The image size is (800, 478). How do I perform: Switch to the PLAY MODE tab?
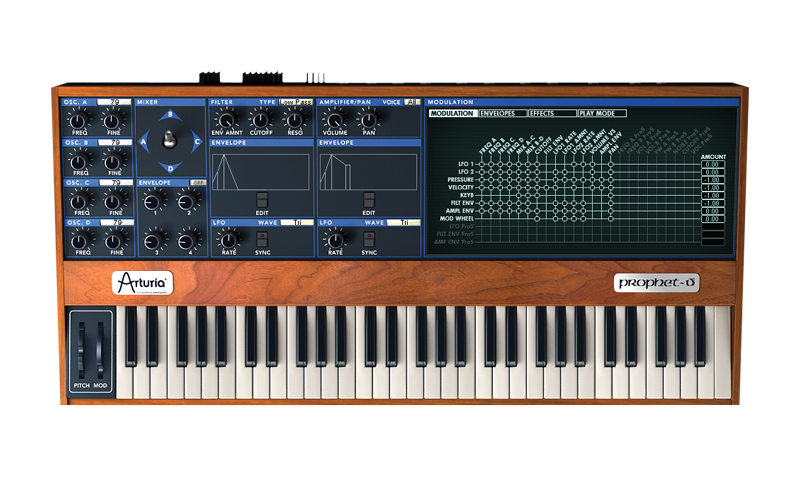click(602, 113)
